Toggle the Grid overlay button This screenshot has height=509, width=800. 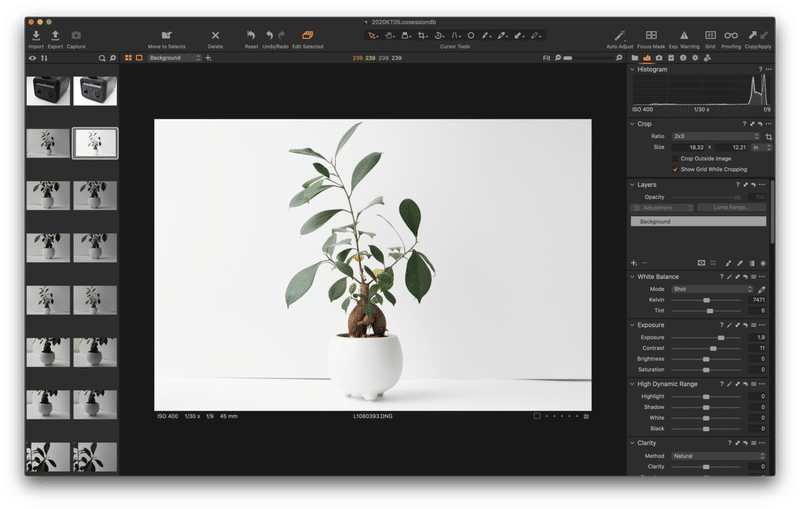click(x=710, y=35)
